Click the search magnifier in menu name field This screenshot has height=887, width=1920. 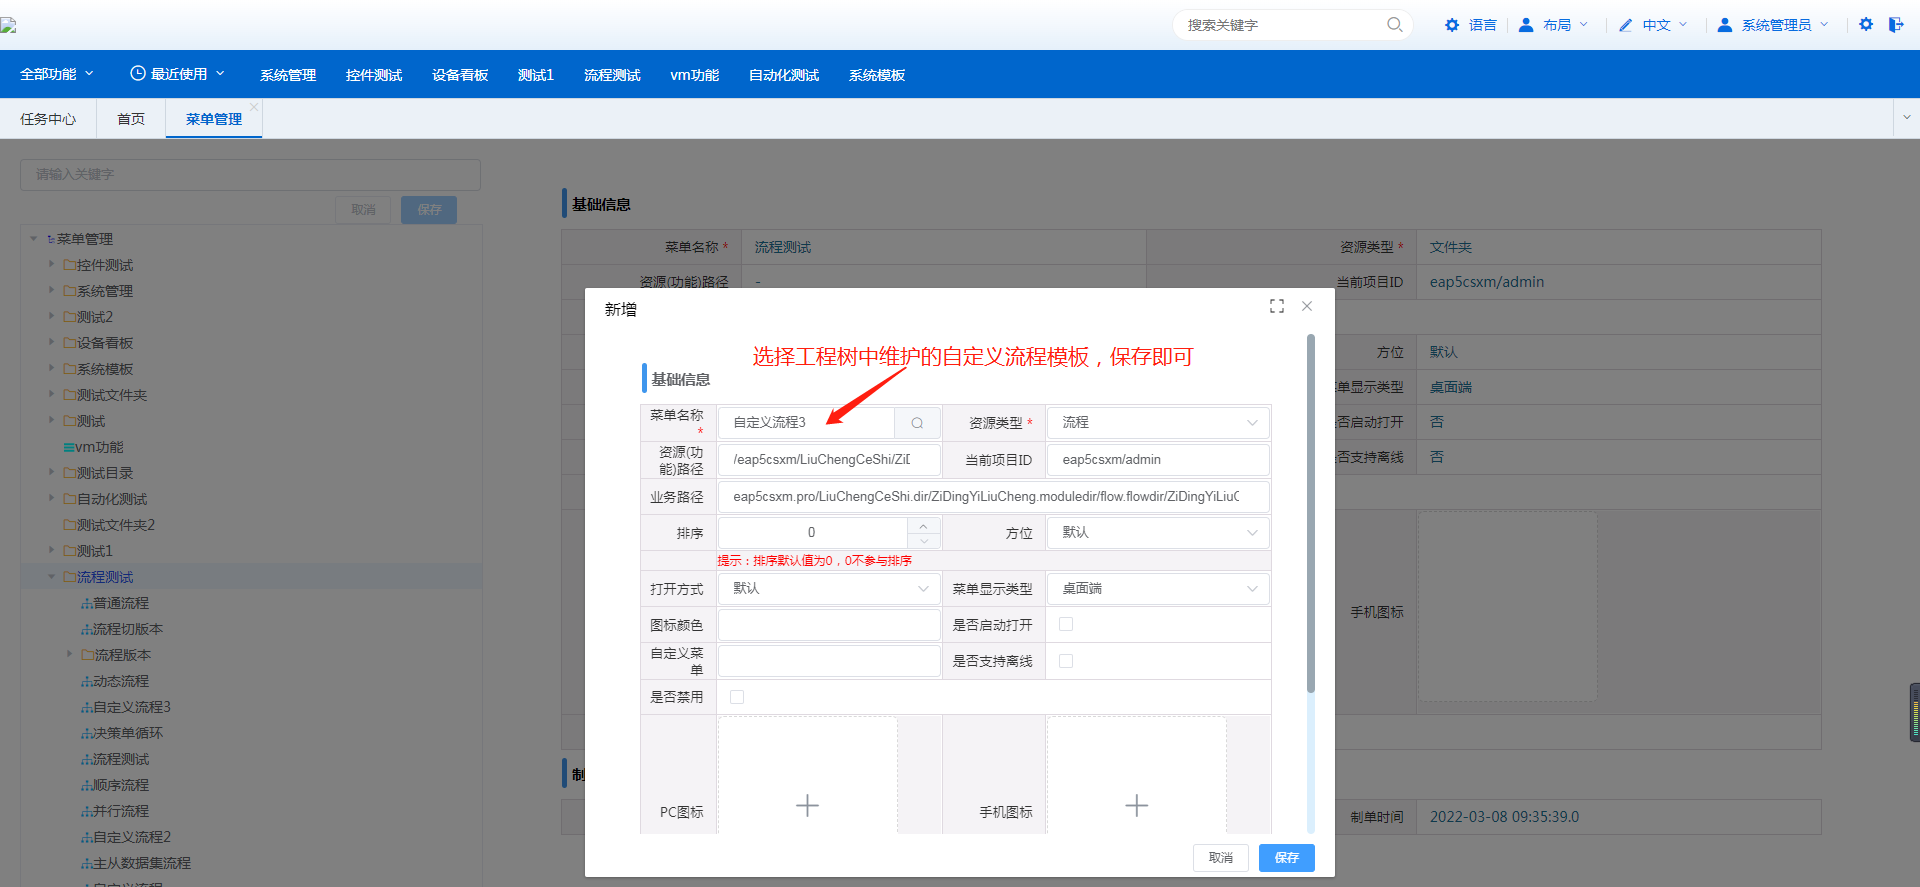click(x=917, y=423)
